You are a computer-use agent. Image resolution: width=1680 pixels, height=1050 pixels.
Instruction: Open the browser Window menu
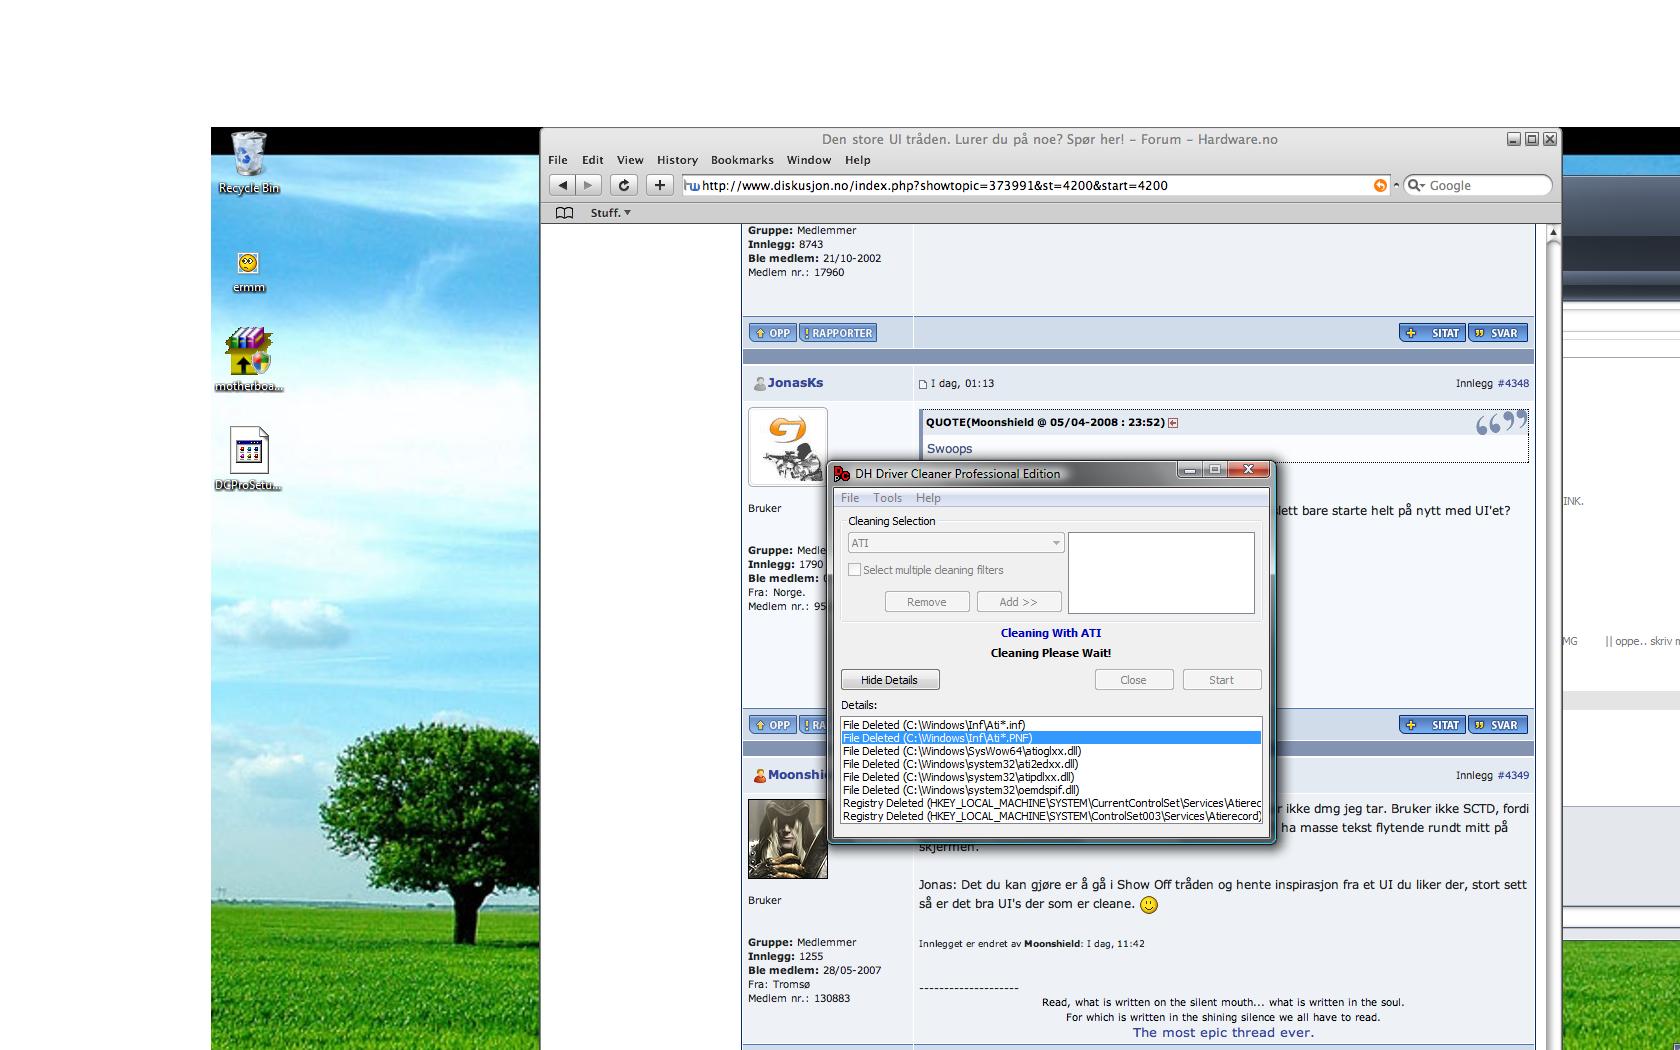(809, 160)
